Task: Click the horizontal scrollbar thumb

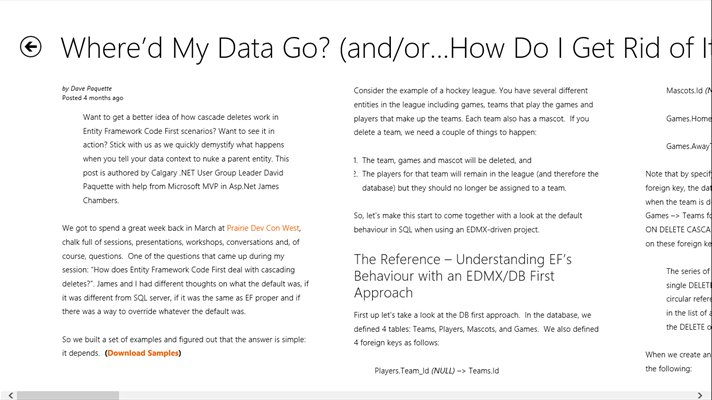Action: [x=68, y=394]
